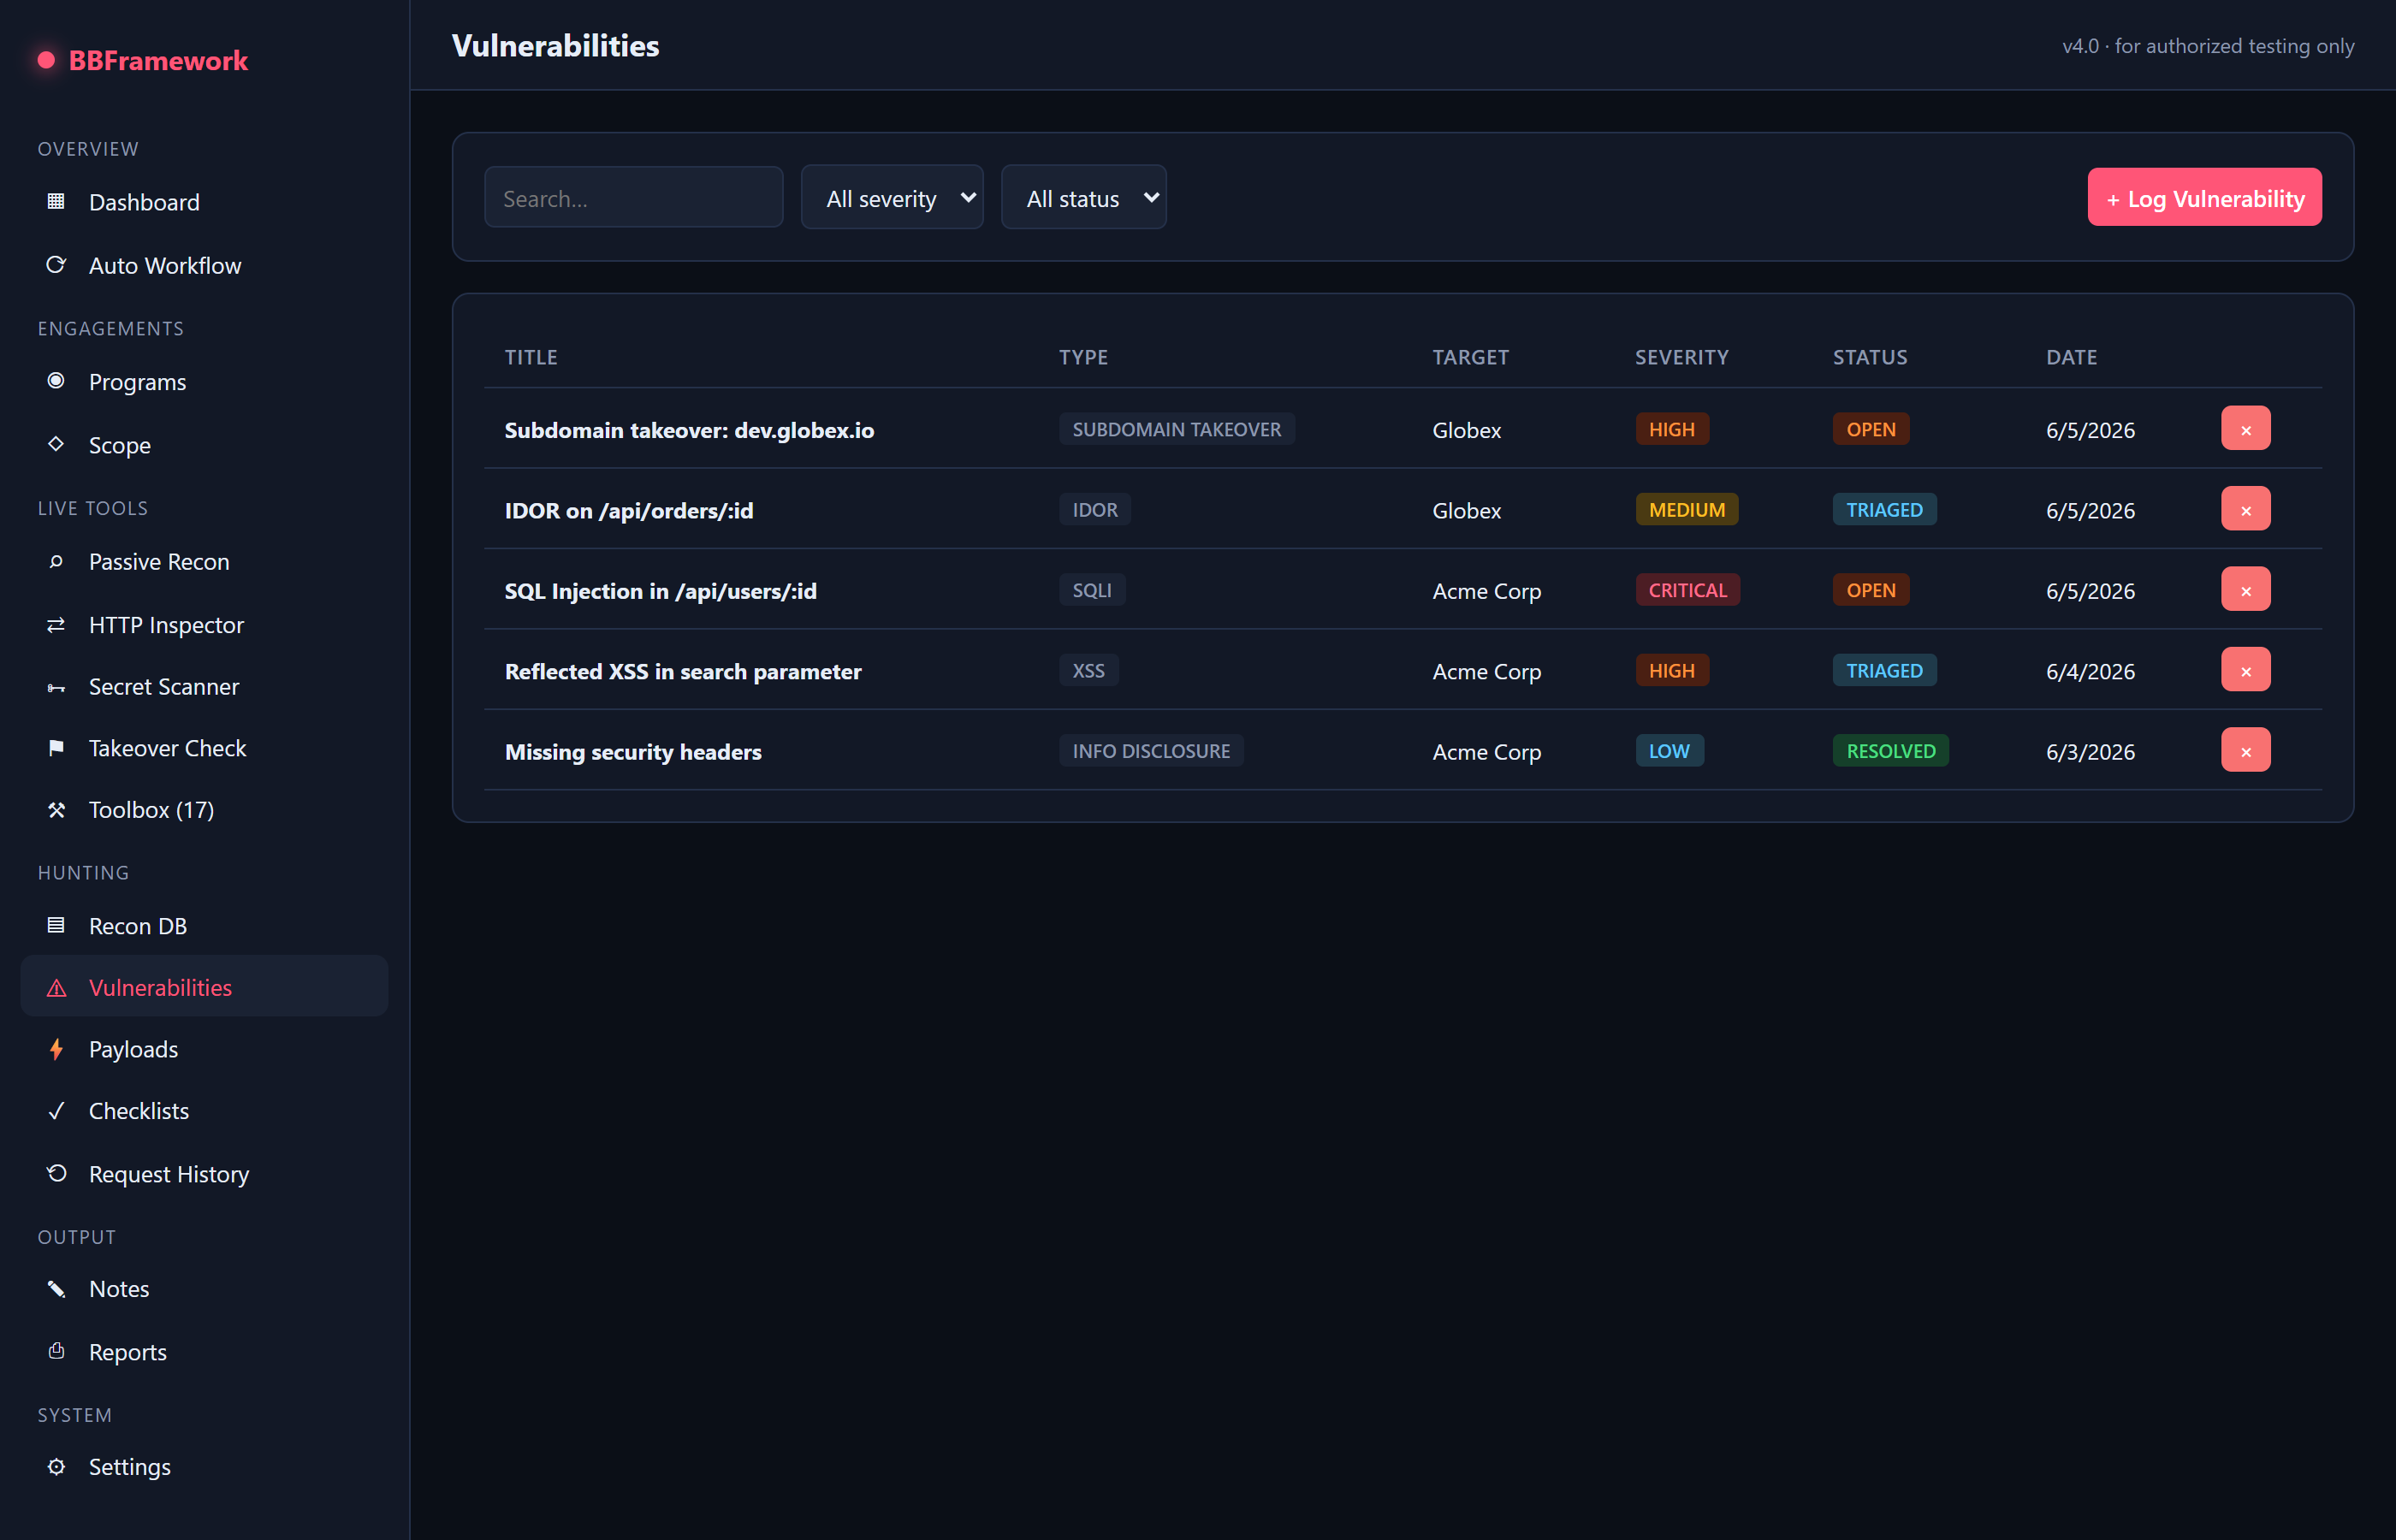
Task: Click the MEDIUM severity badge
Action: (x=1686, y=509)
